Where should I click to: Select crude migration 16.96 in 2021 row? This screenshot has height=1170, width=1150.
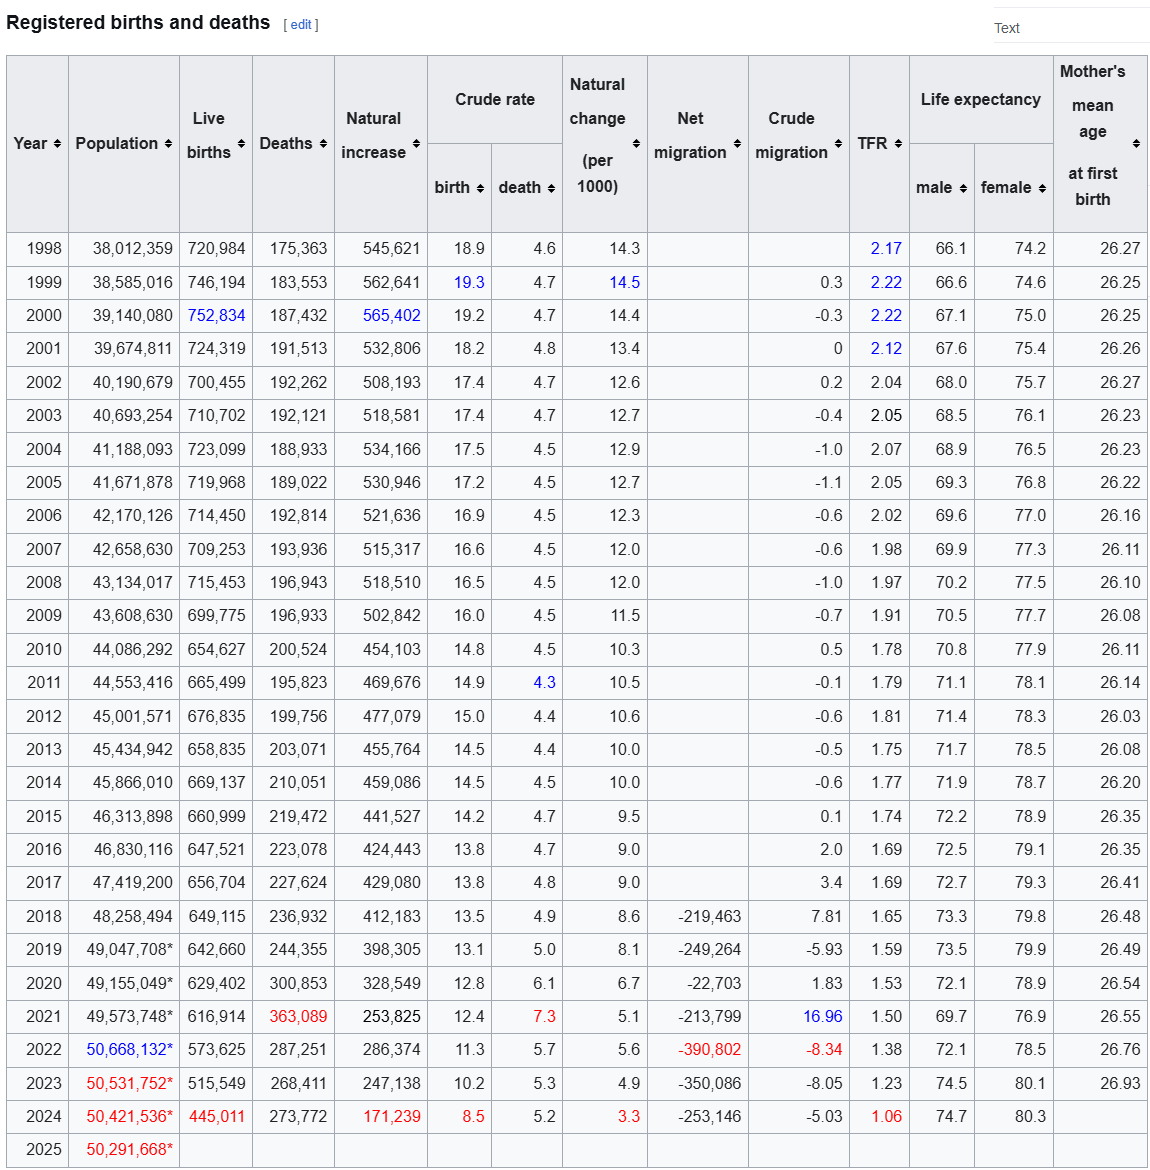822,1016
